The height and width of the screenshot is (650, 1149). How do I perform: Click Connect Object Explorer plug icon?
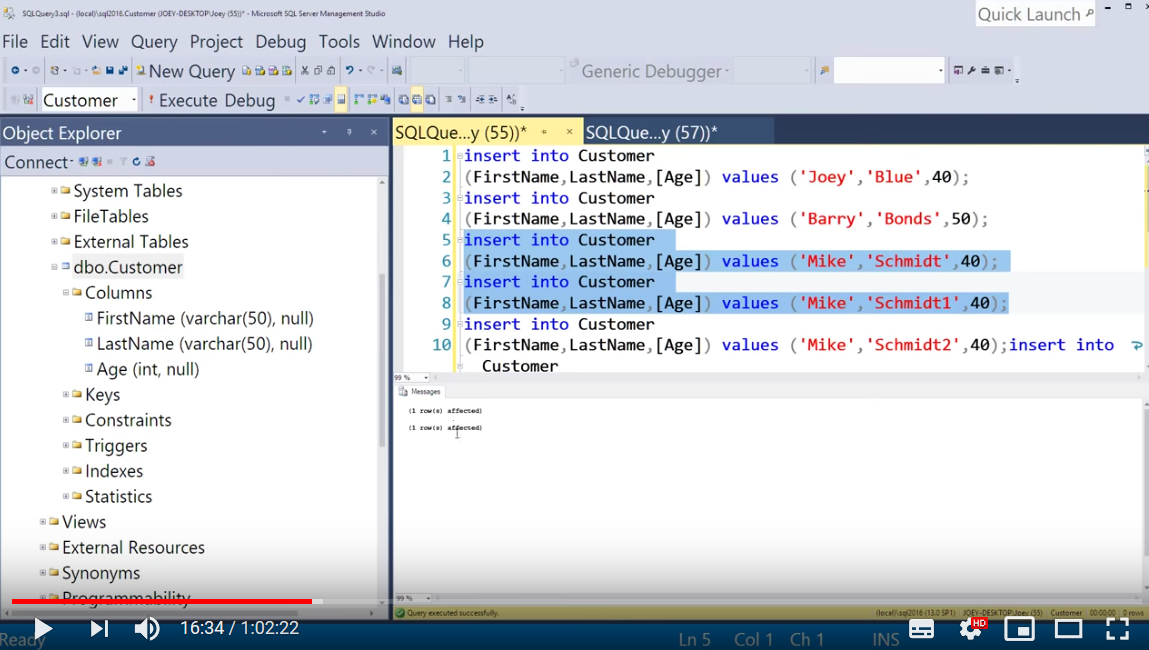click(x=83, y=161)
